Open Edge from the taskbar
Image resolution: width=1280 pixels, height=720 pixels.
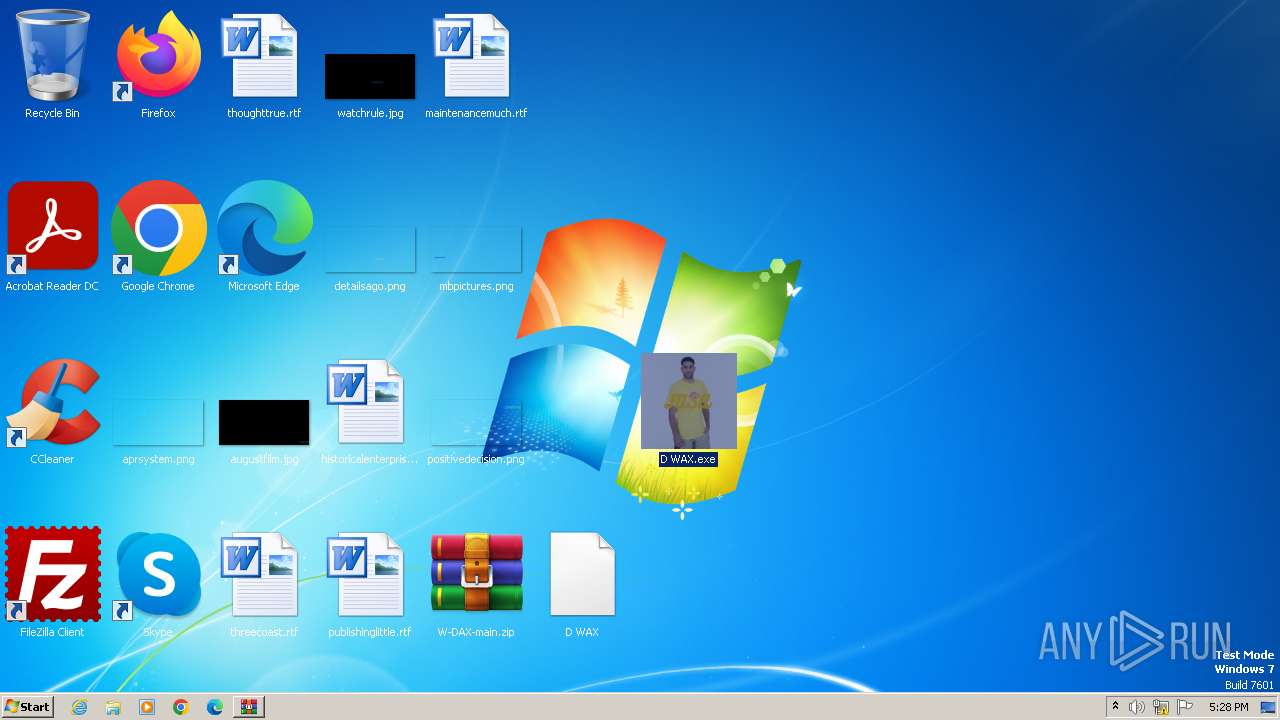215,707
